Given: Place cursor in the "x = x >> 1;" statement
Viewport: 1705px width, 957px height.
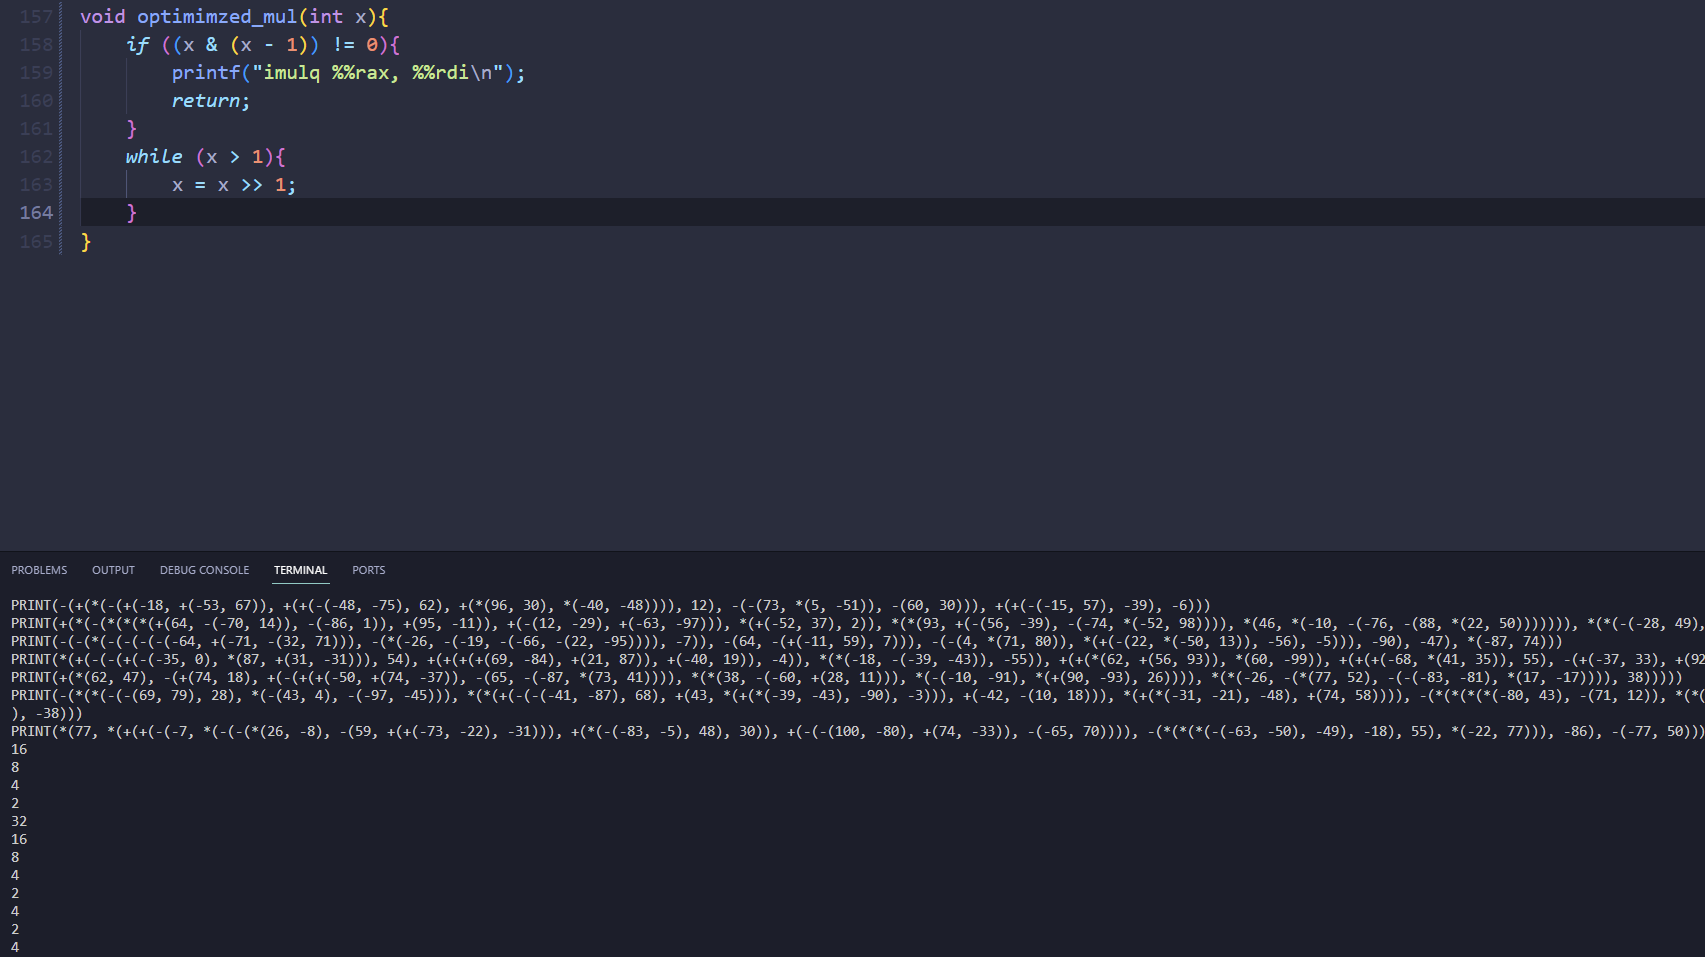Looking at the screenshot, I should tap(233, 185).
